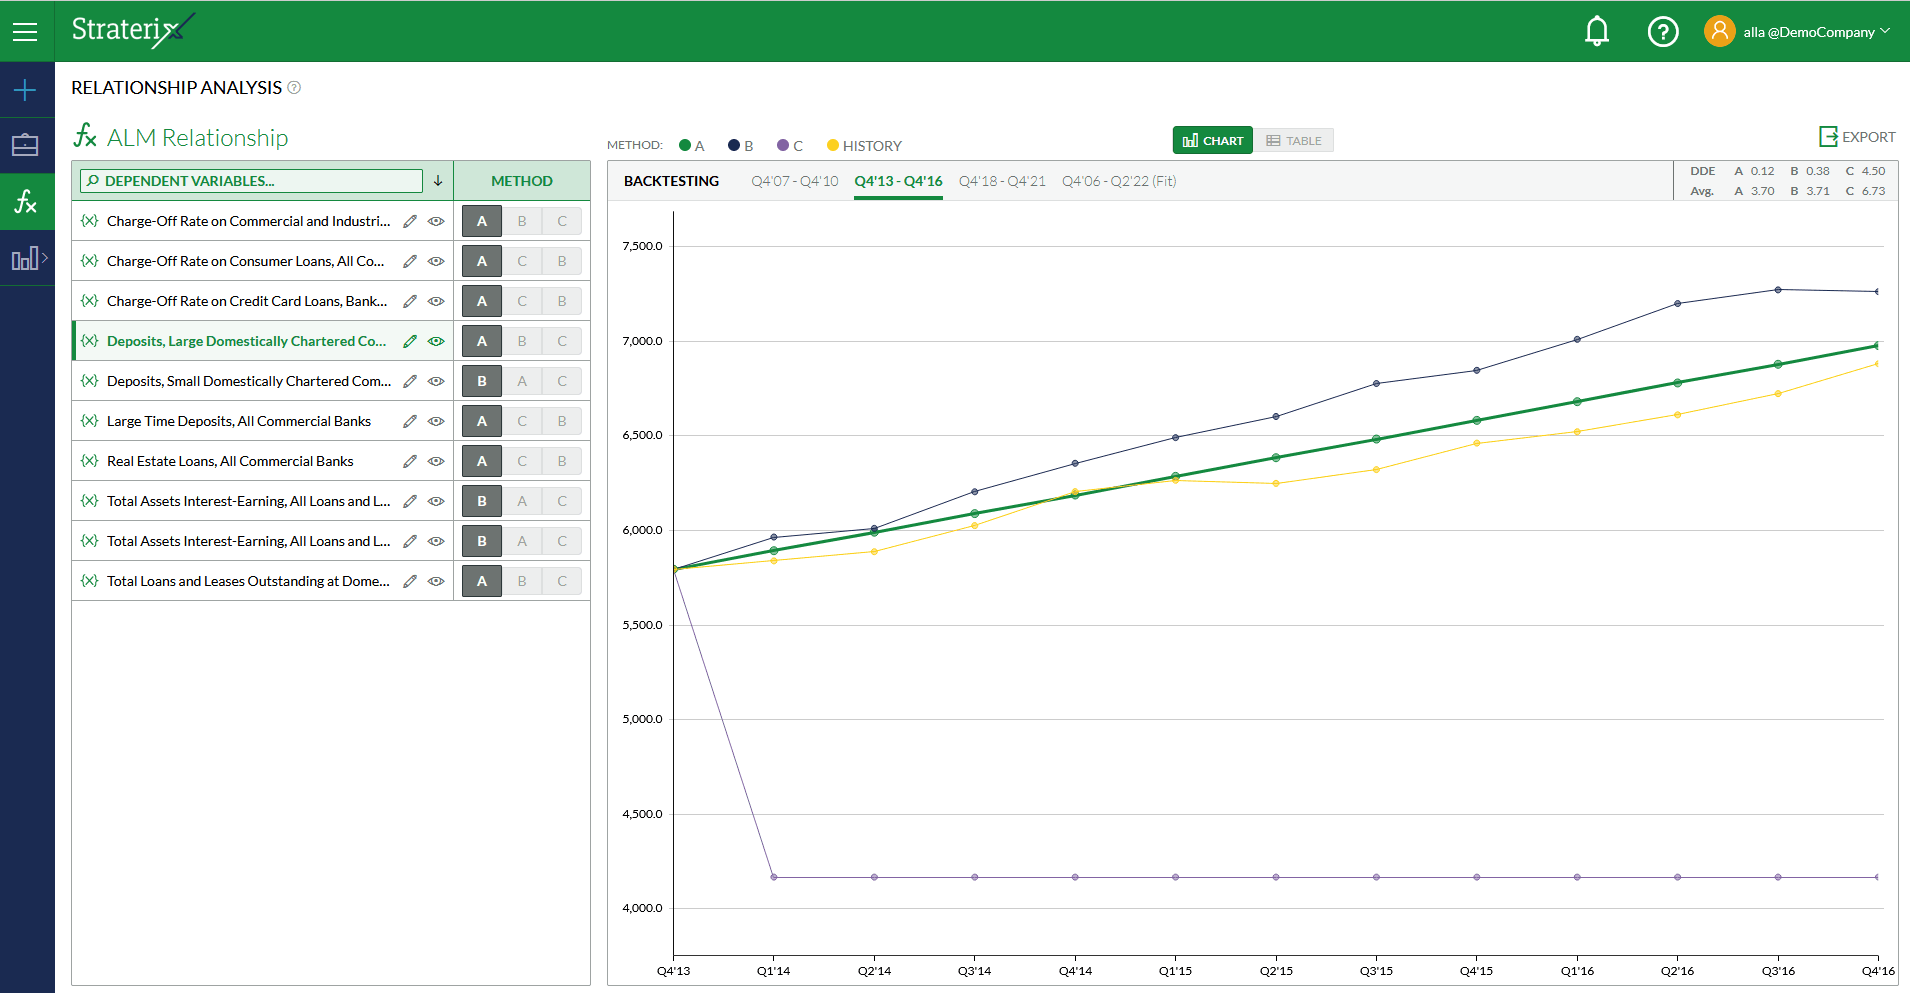Click the Export icon

1828,137
